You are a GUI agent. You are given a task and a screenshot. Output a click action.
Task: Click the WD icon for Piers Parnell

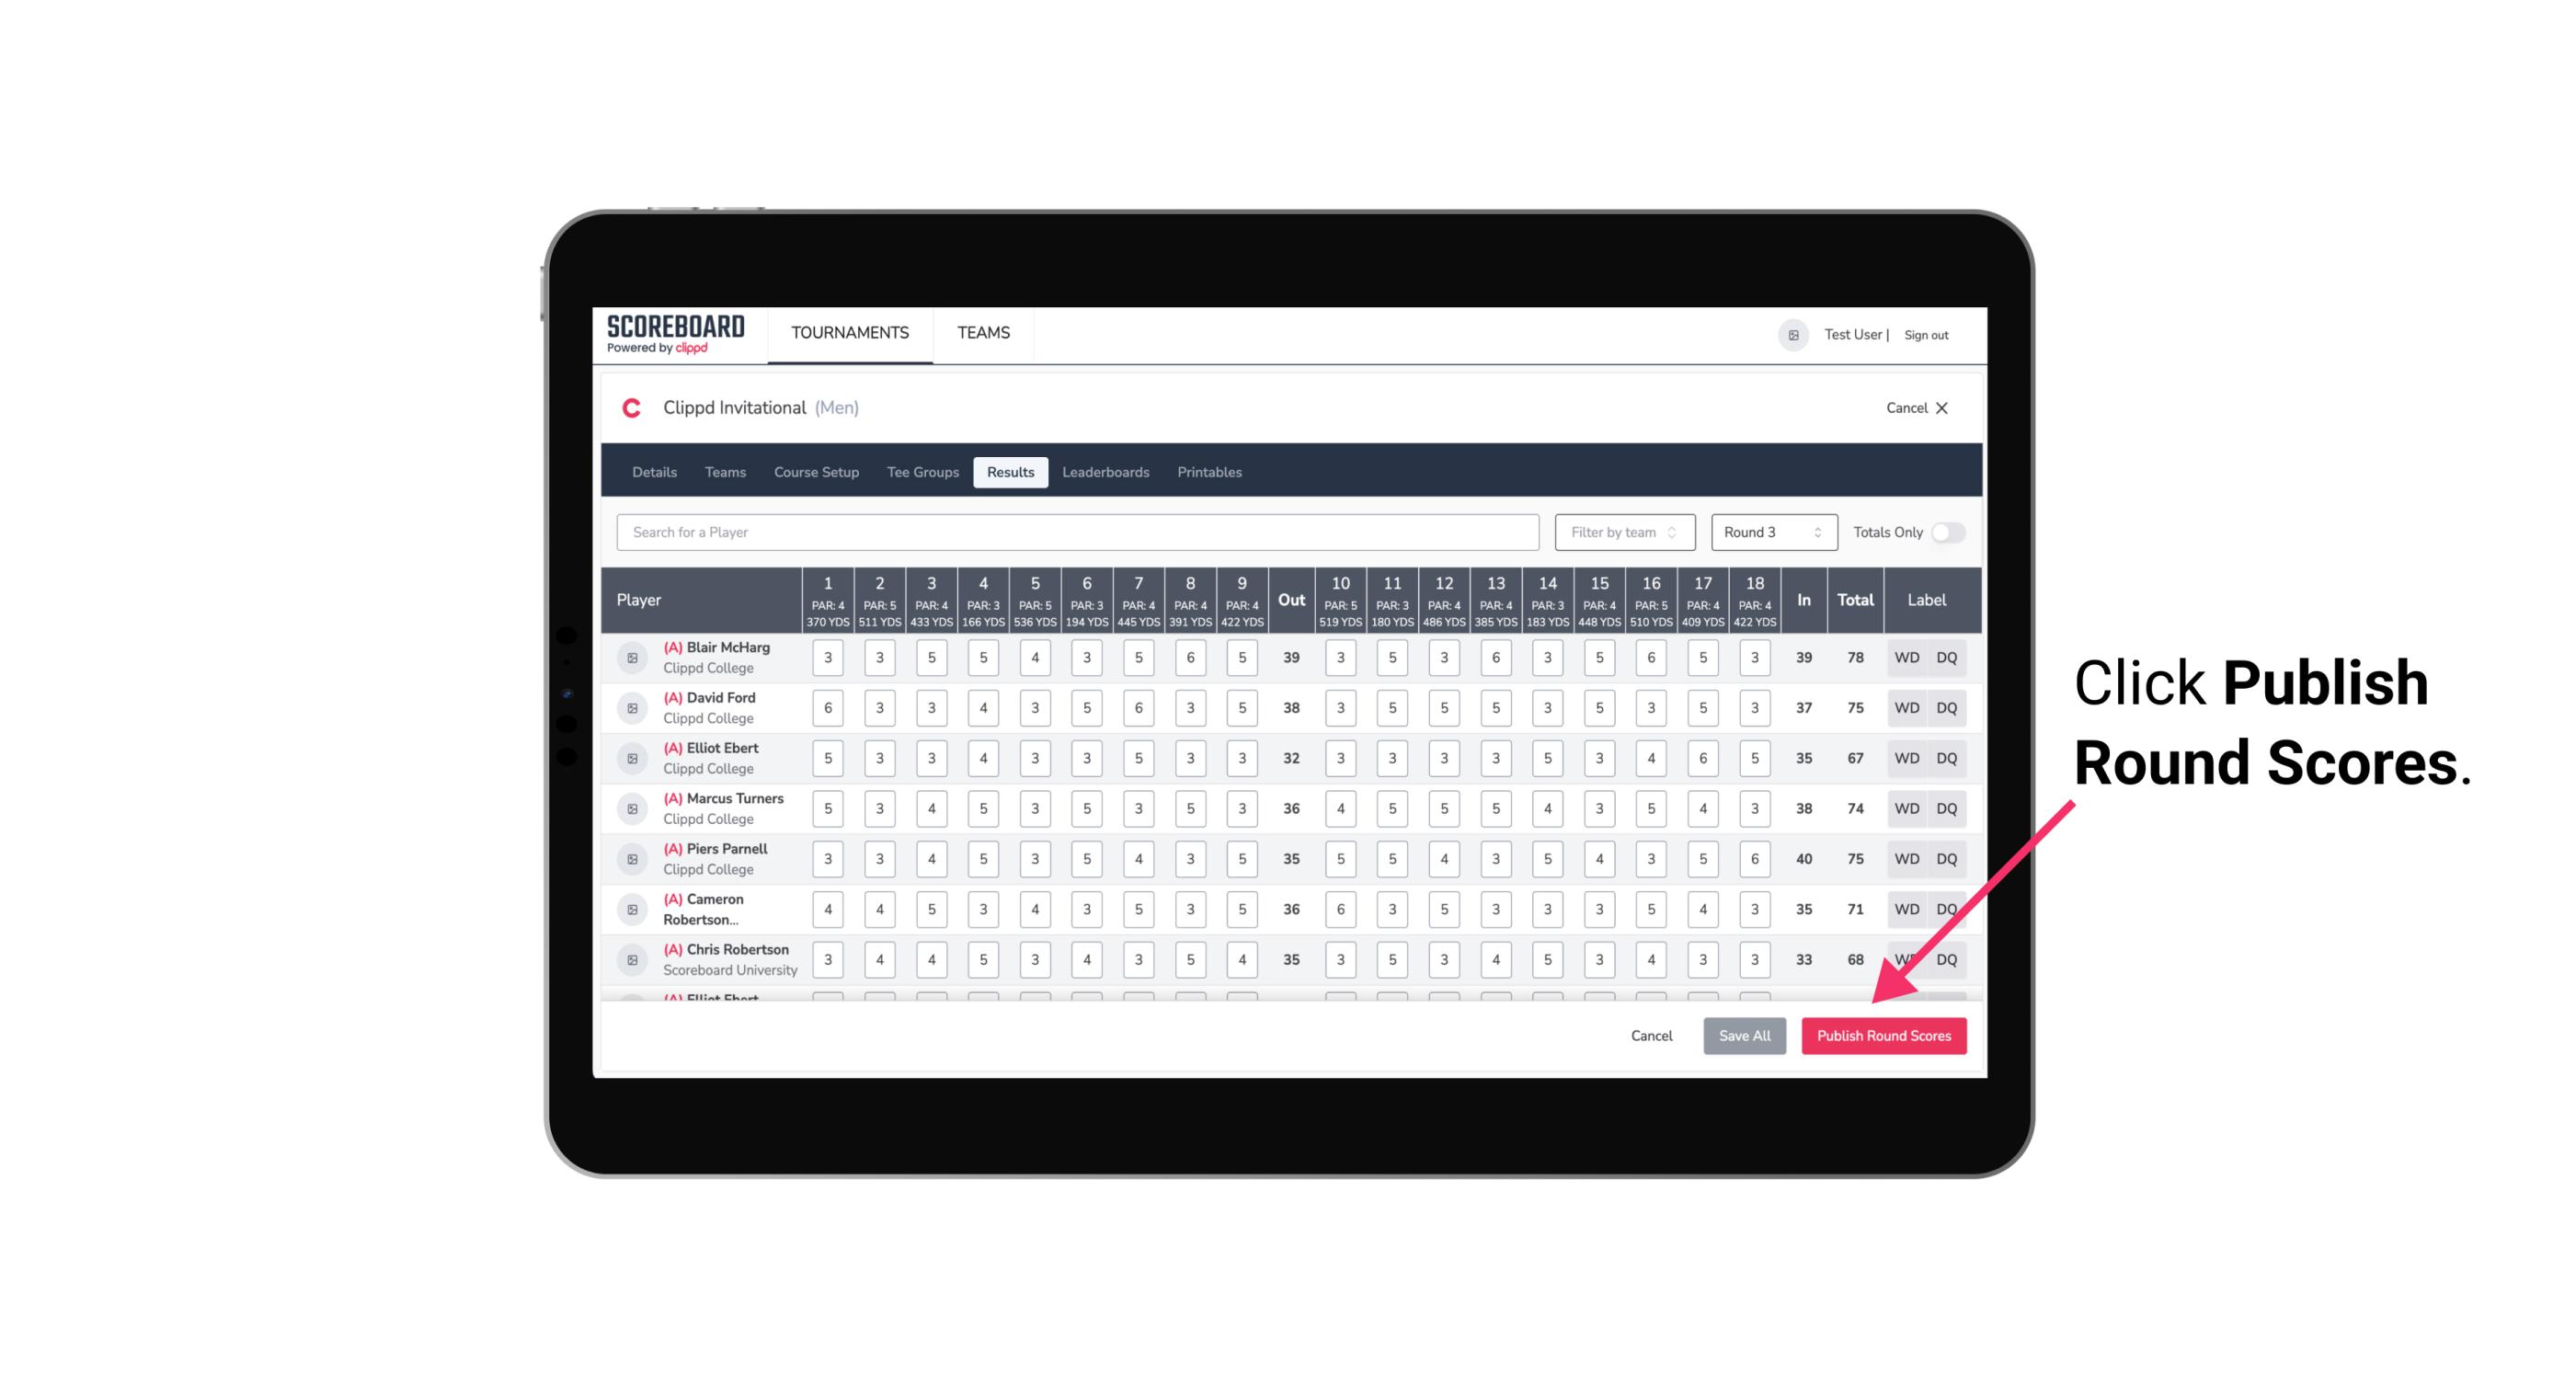(1906, 859)
